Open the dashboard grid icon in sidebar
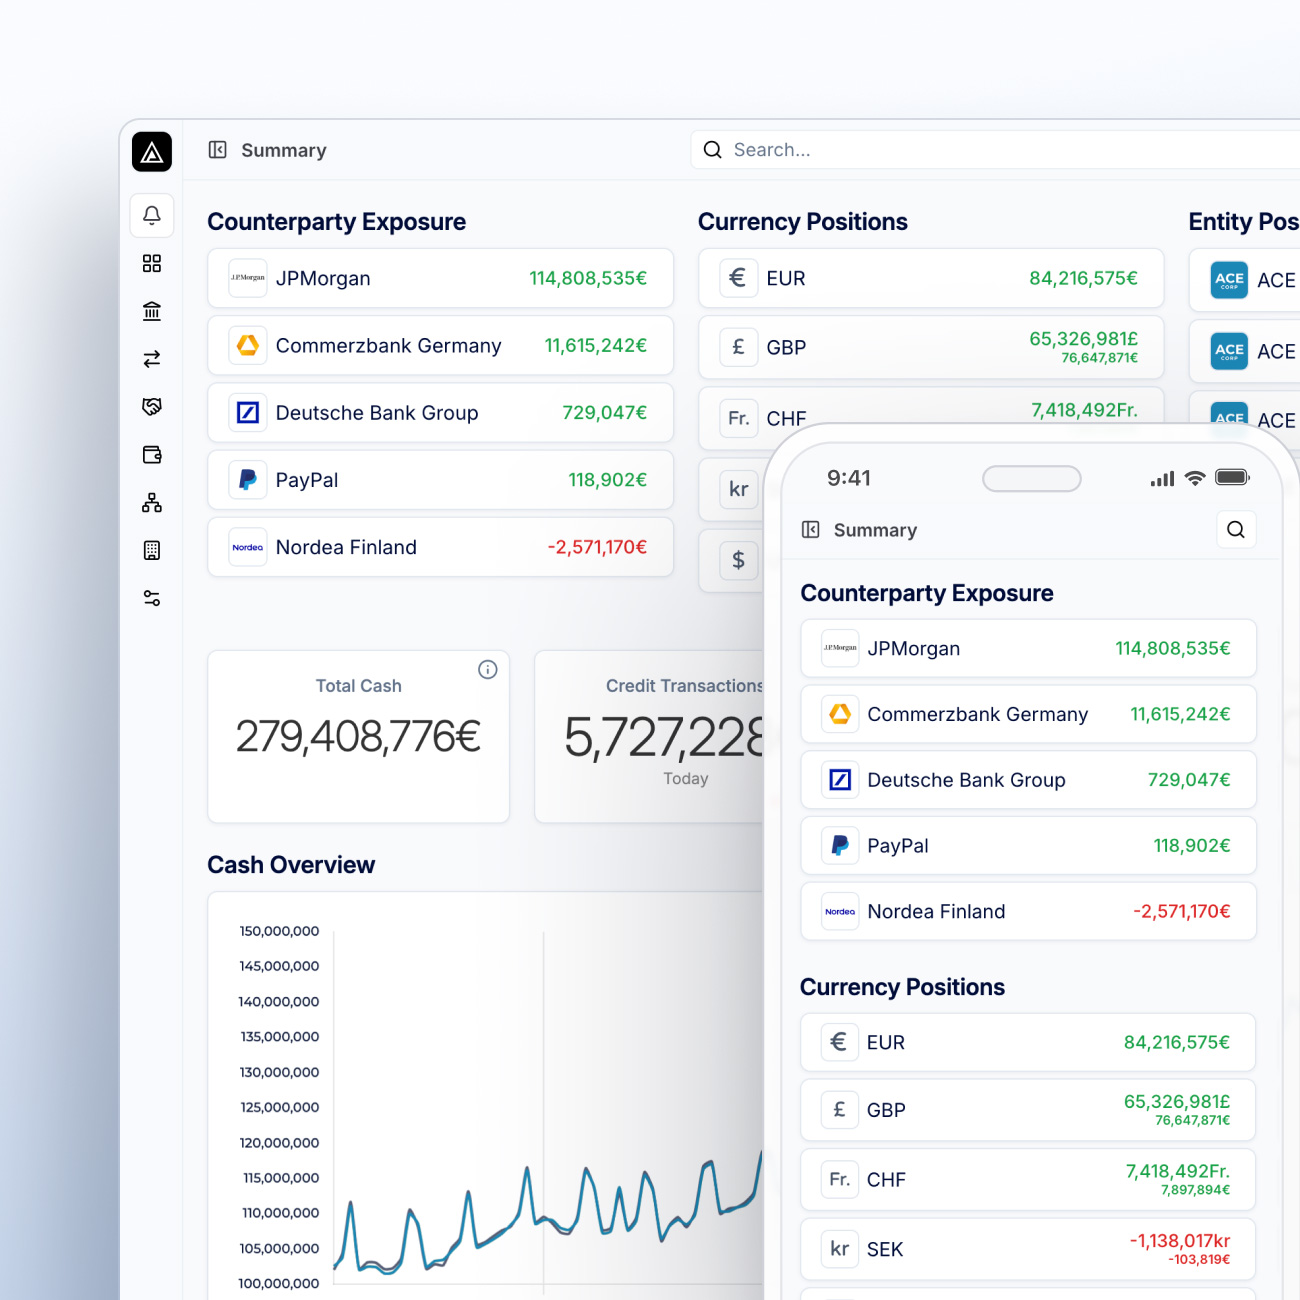This screenshot has width=1300, height=1300. pos(152,263)
